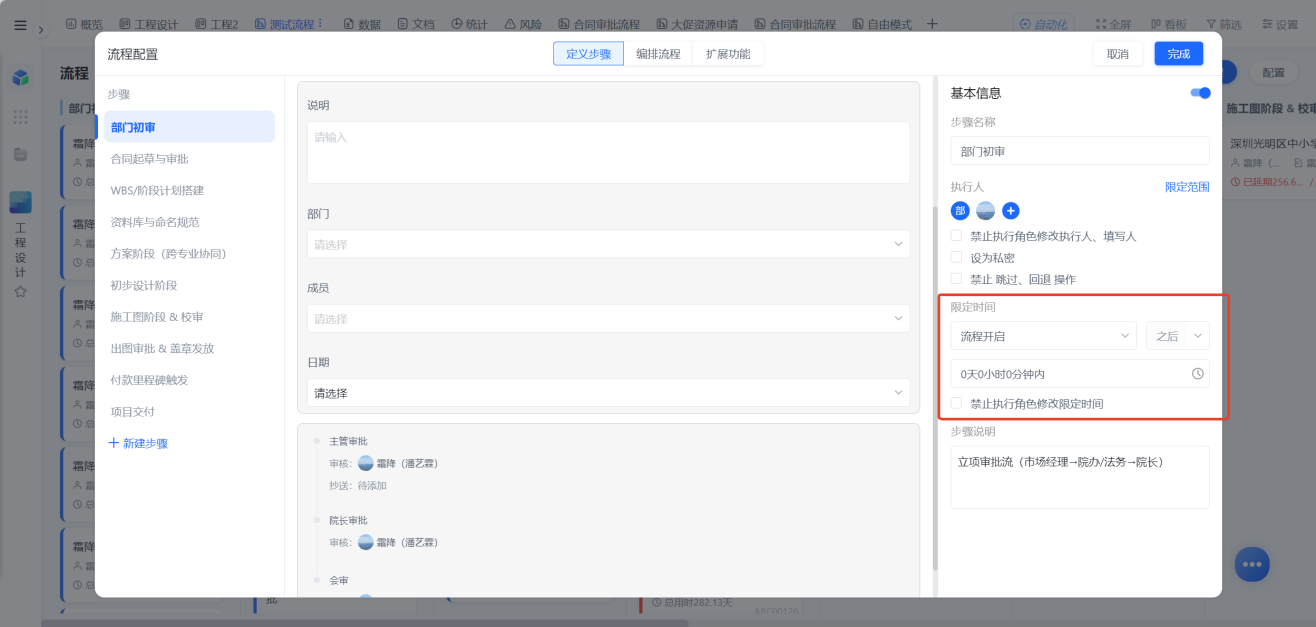
Task: Open the 数据 tab
Action: pyautogui.click(x=361, y=23)
